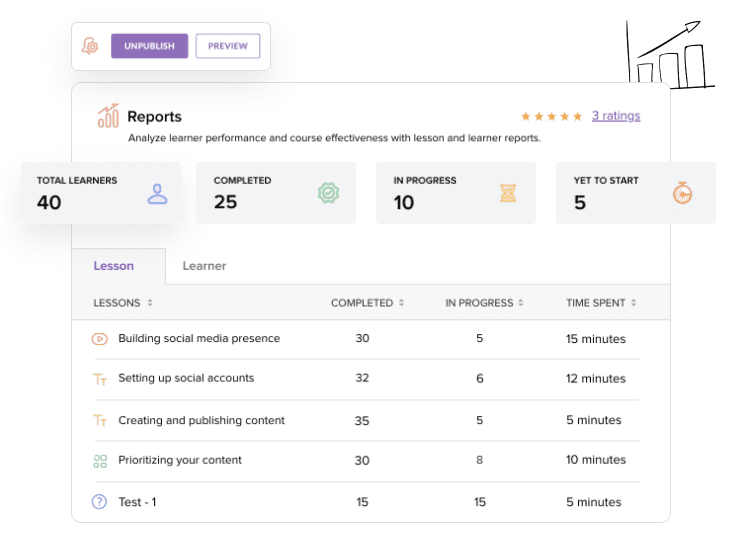Click the notification bell settings icon
This screenshot has width=731, height=545.
pyautogui.click(x=90, y=46)
